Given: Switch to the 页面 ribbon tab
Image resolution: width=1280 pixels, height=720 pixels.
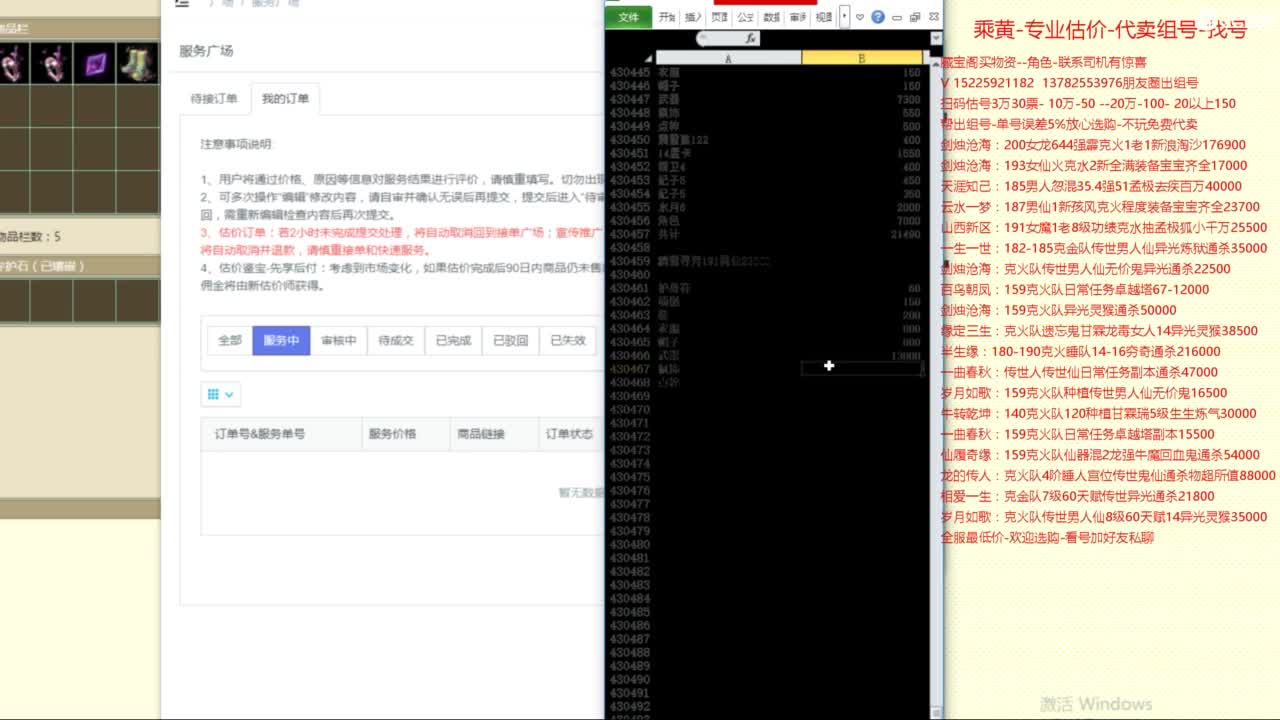Looking at the screenshot, I should pyautogui.click(x=719, y=17).
